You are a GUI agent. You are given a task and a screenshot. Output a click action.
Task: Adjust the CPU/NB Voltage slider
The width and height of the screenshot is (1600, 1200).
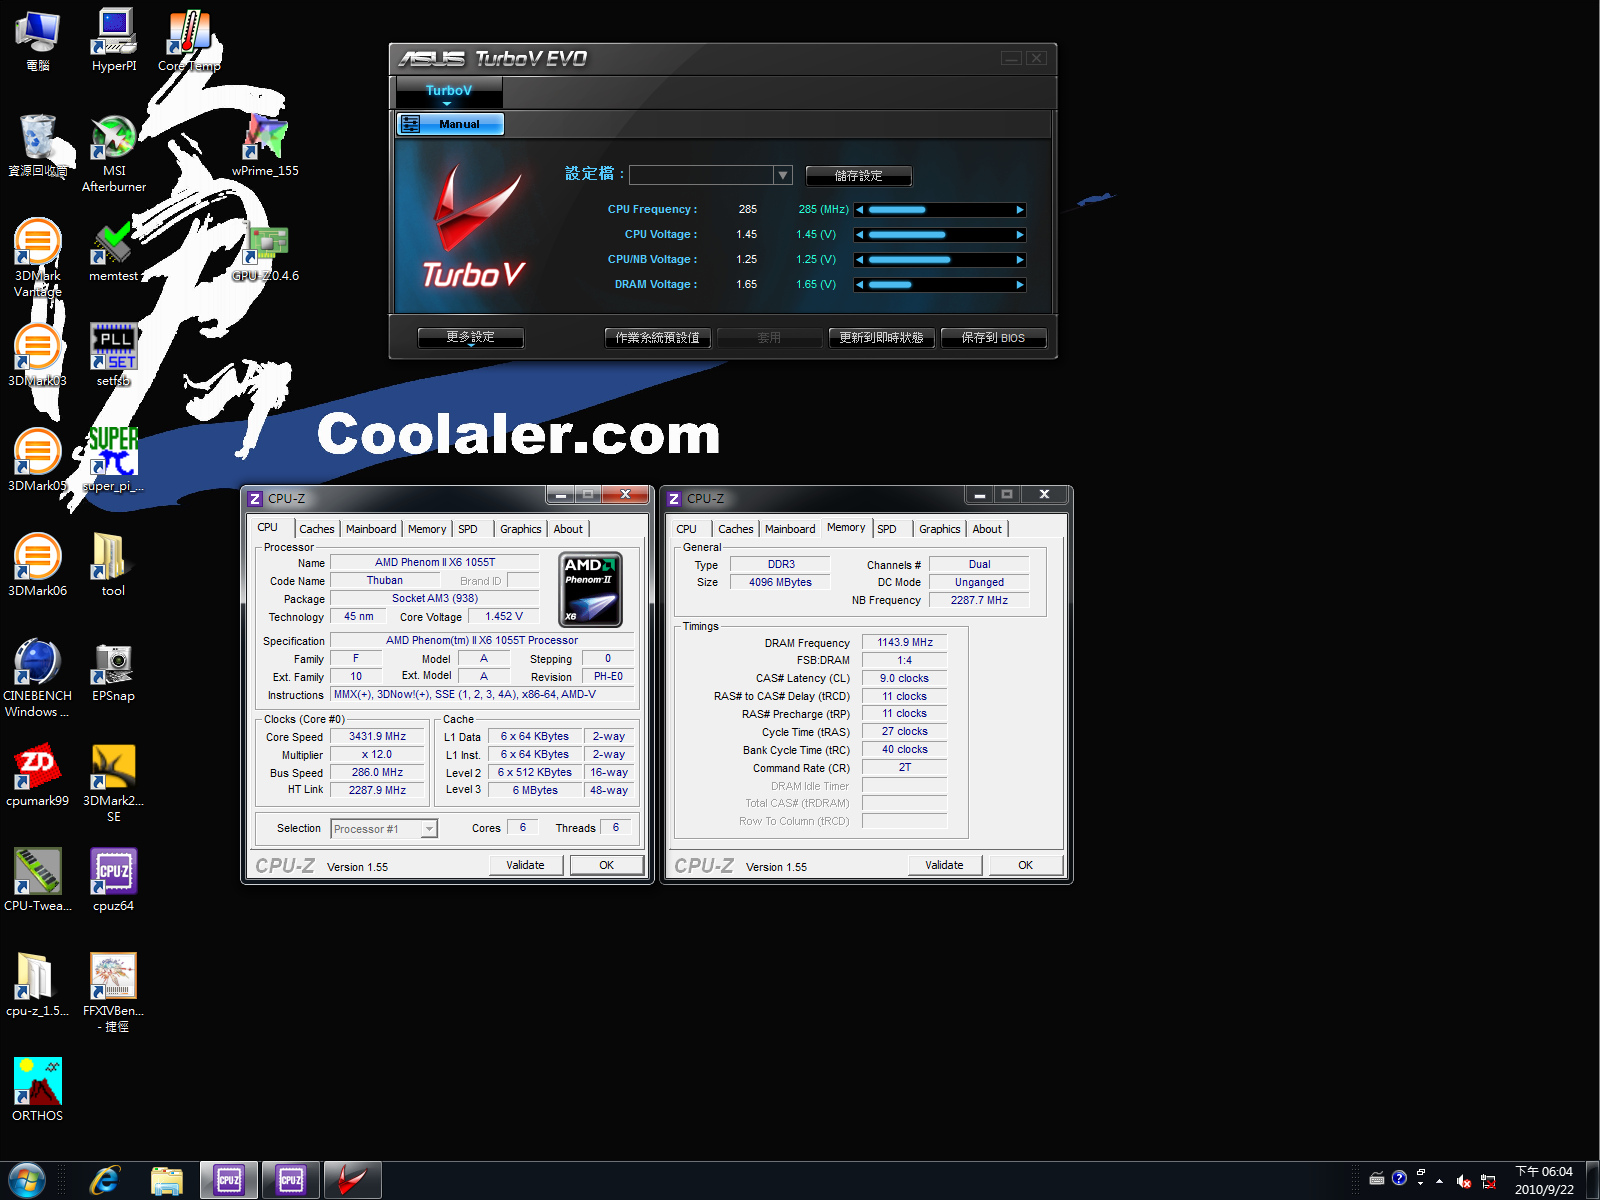[x=940, y=260]
